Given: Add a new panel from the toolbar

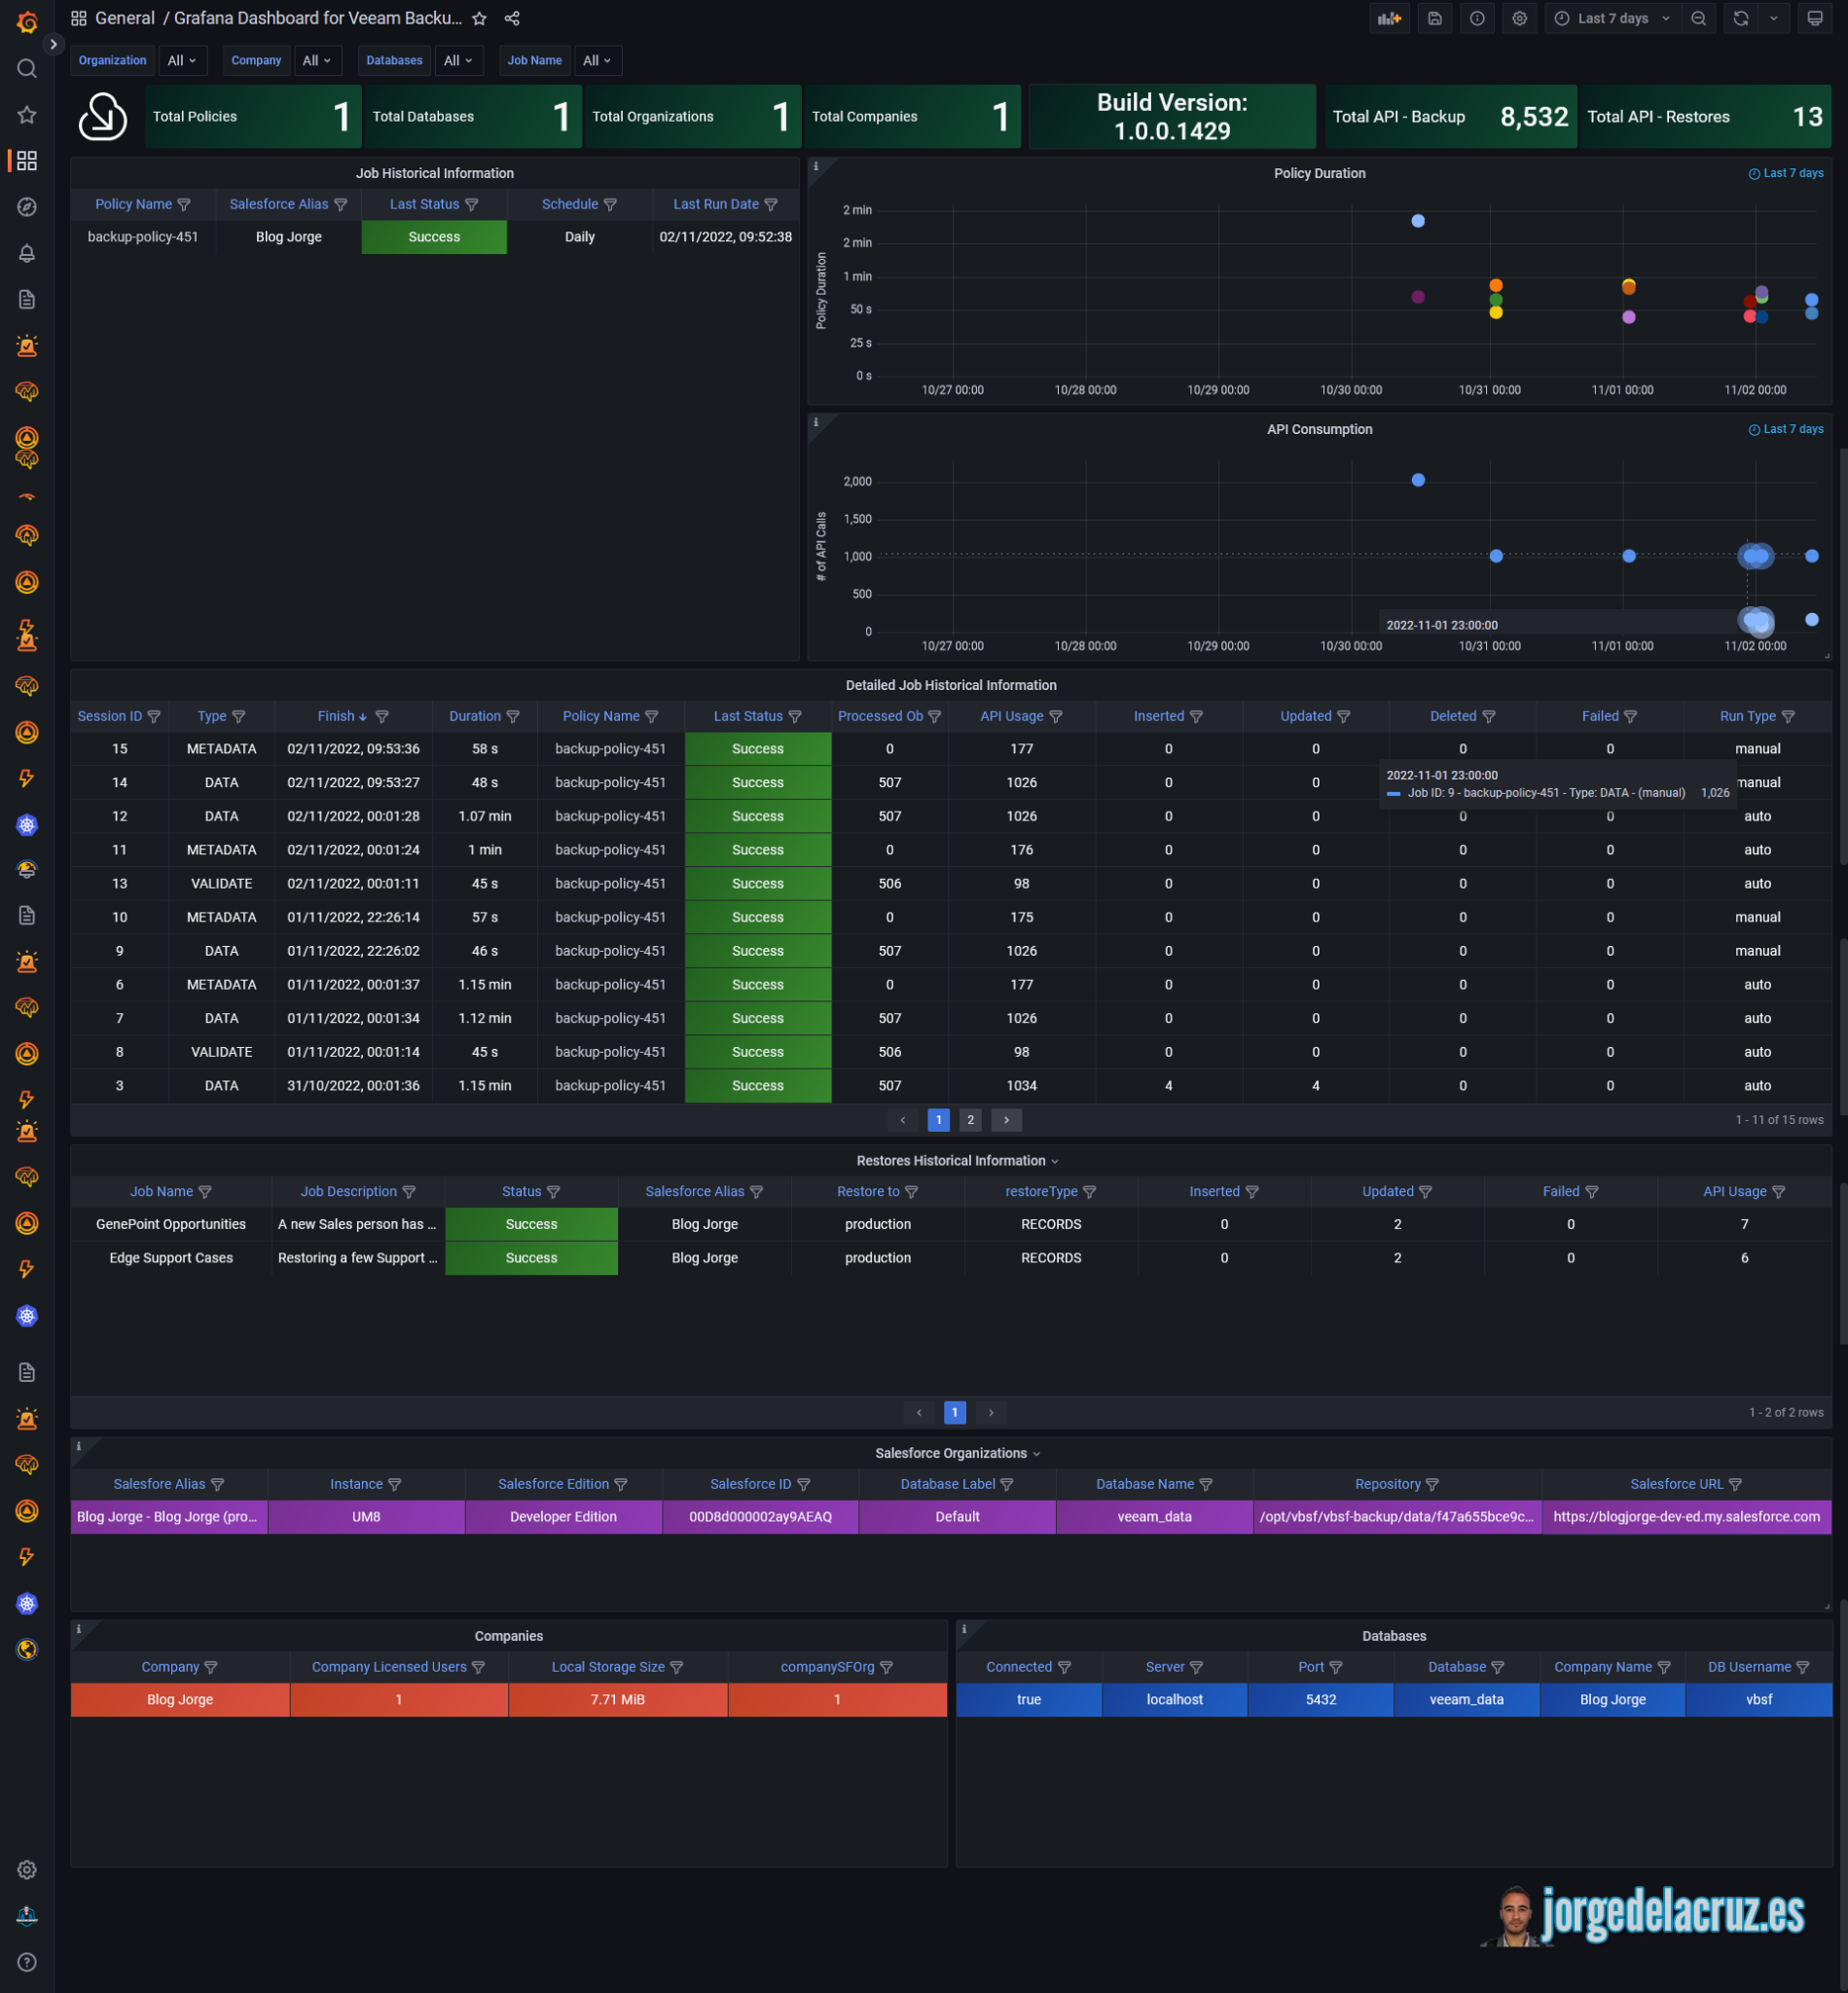Looking at the screenshot, I should 1389,18.
